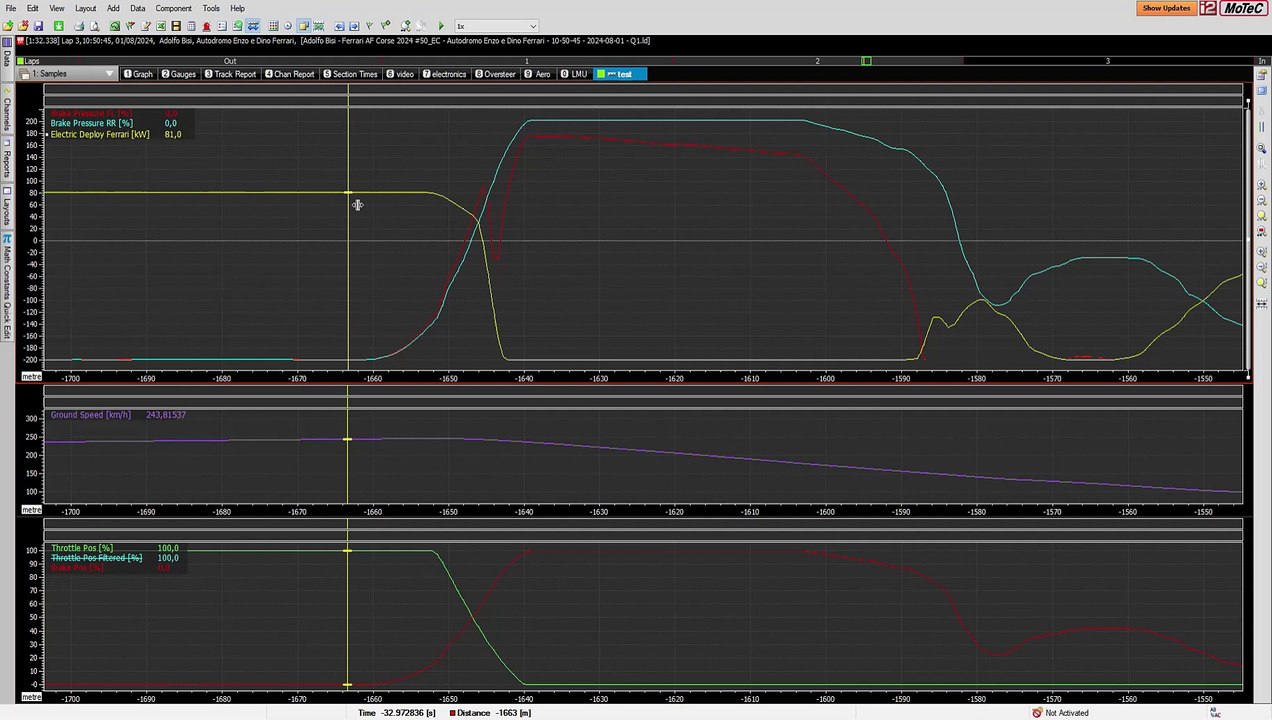Click the green play button

442,26
